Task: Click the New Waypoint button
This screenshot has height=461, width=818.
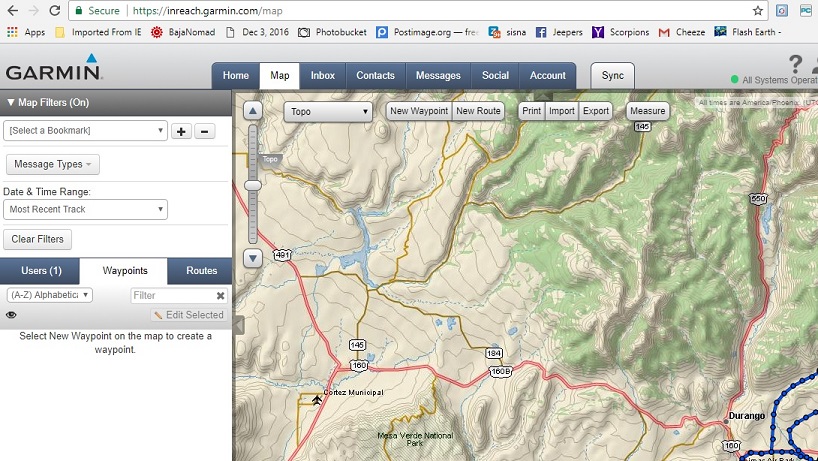Action: [418, 111]
